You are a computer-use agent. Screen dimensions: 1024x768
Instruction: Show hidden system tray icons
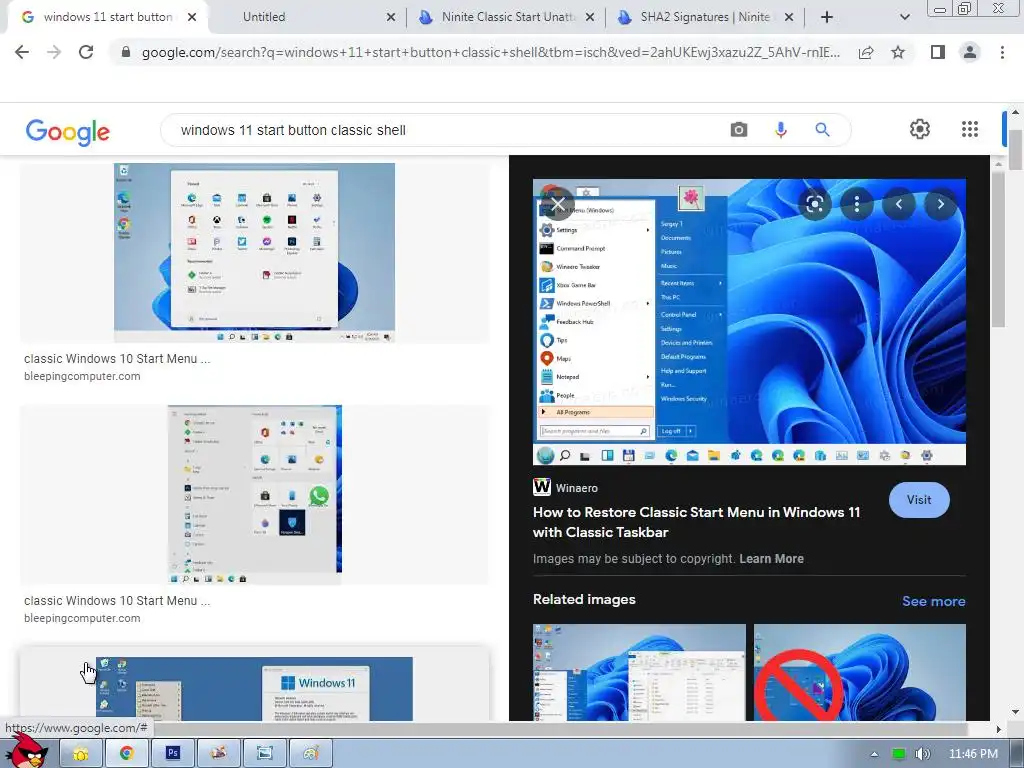click(874, 754)
